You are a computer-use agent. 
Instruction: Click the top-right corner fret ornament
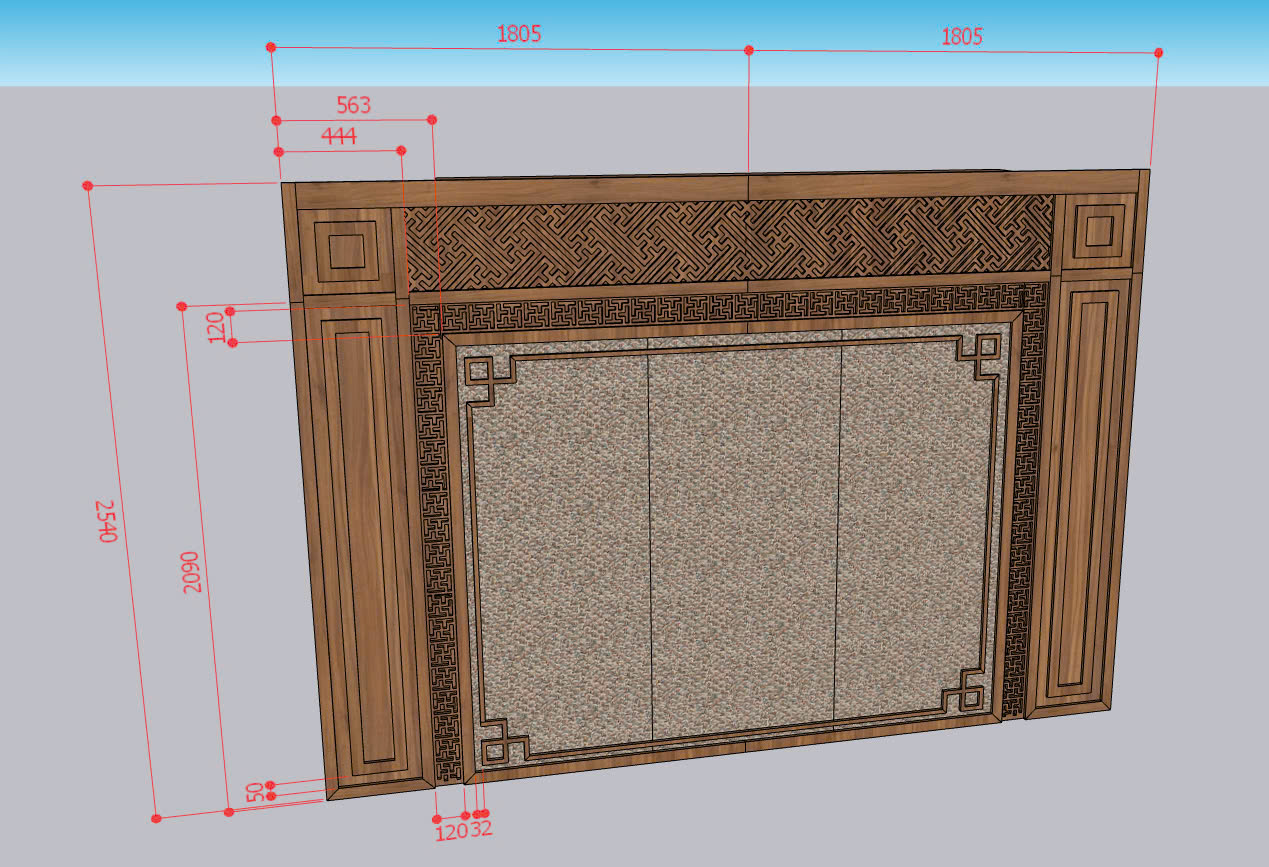pyautogui.click(x=981, y=357)
